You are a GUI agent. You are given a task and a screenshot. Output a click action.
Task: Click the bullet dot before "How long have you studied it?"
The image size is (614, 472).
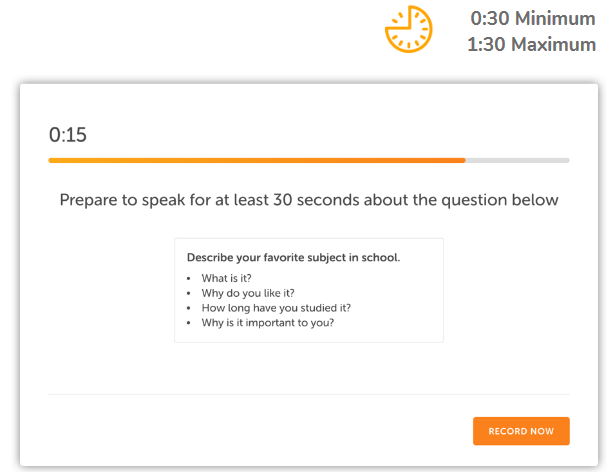(x=189, y=308)
